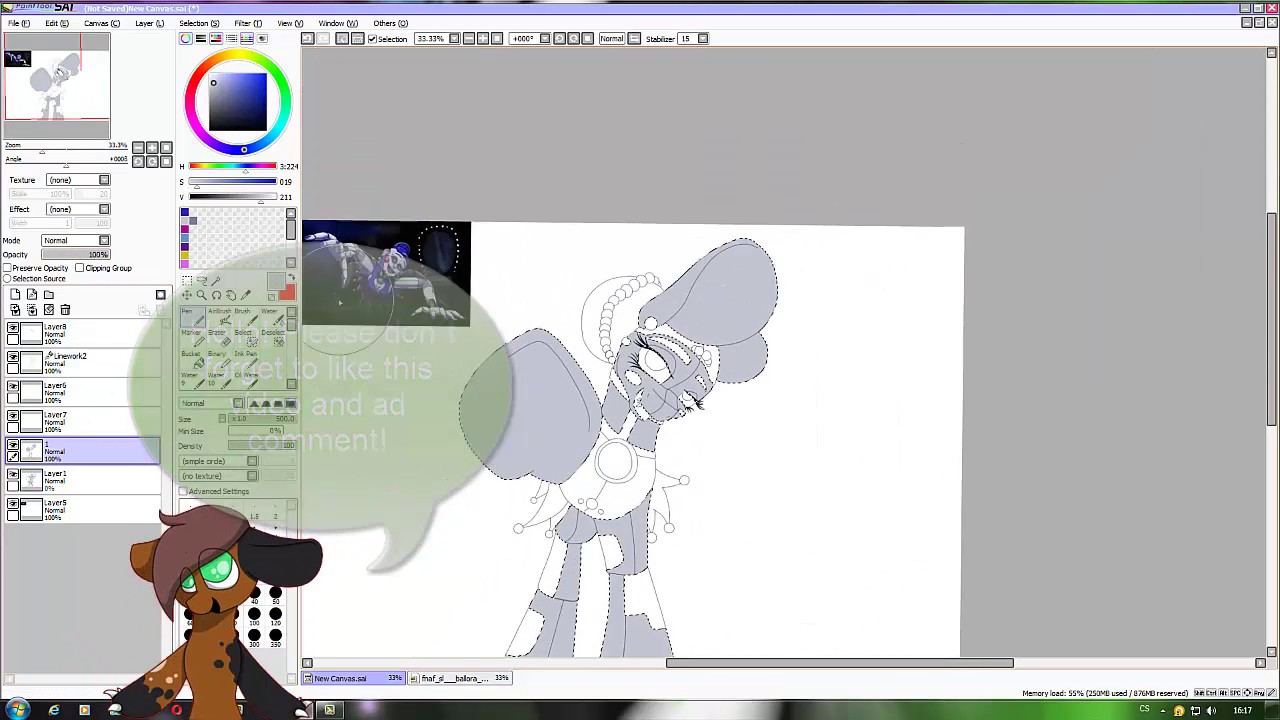
Task: Delete layer with the trash icon
Action: pos(65,310)
